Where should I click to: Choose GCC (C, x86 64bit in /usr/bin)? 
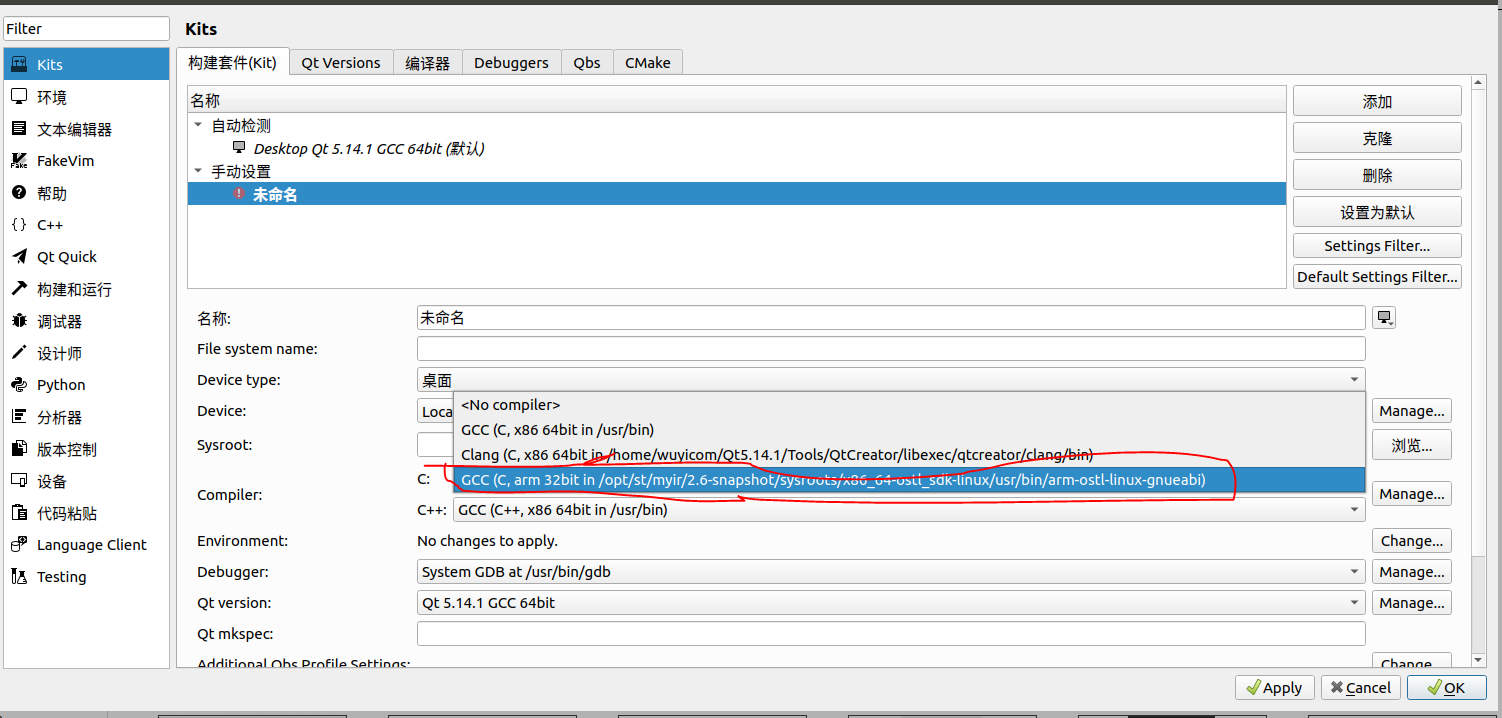[909, 430]
